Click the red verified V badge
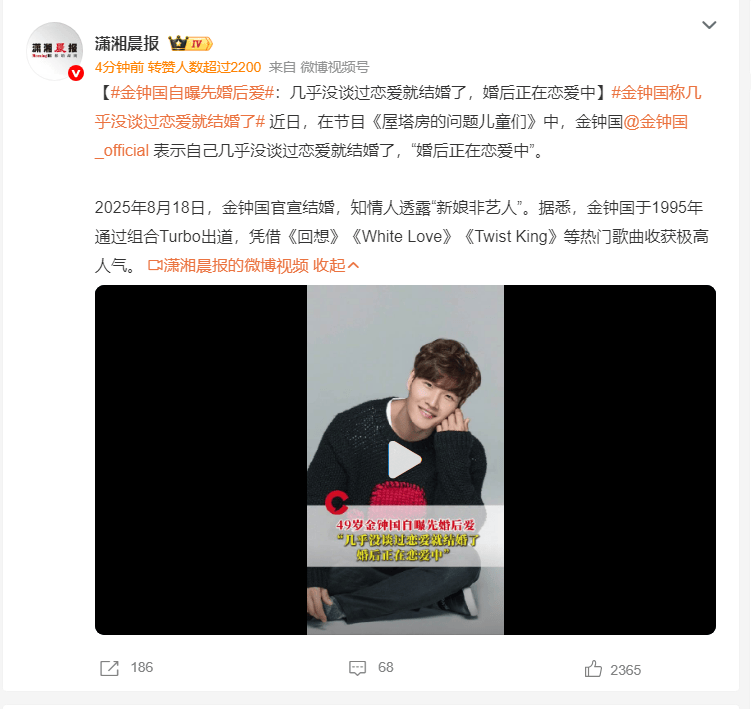This screenshot has height=709, width=751. coord(76,73)
